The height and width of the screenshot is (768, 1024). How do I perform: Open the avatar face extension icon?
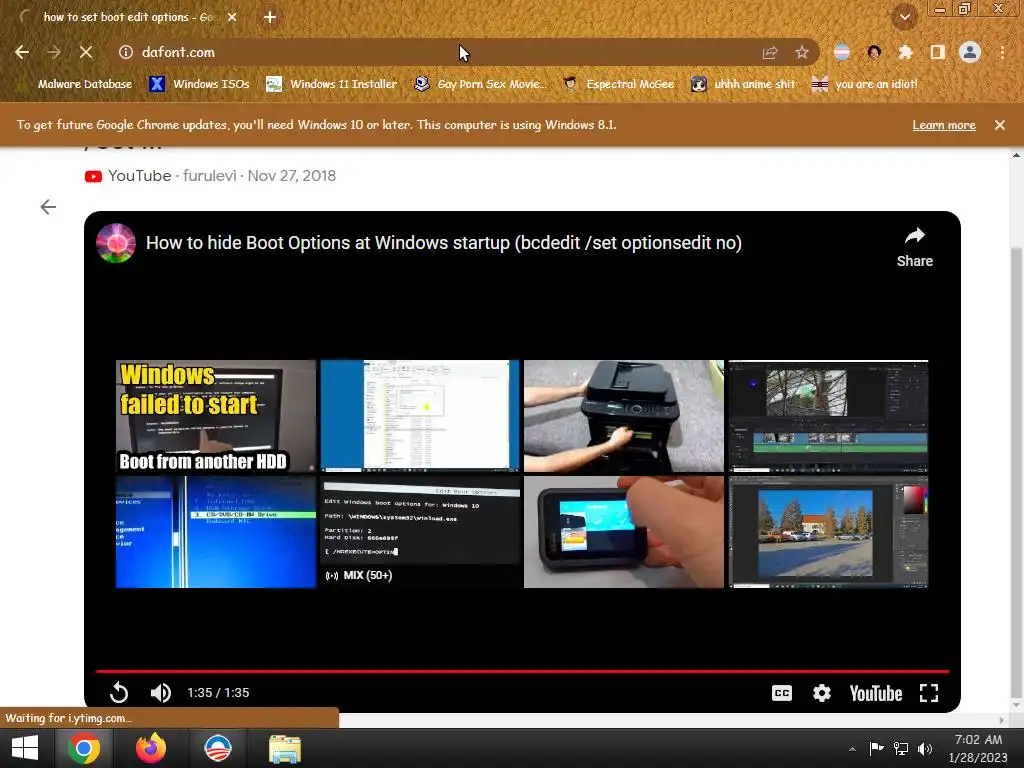coord(874,52)
